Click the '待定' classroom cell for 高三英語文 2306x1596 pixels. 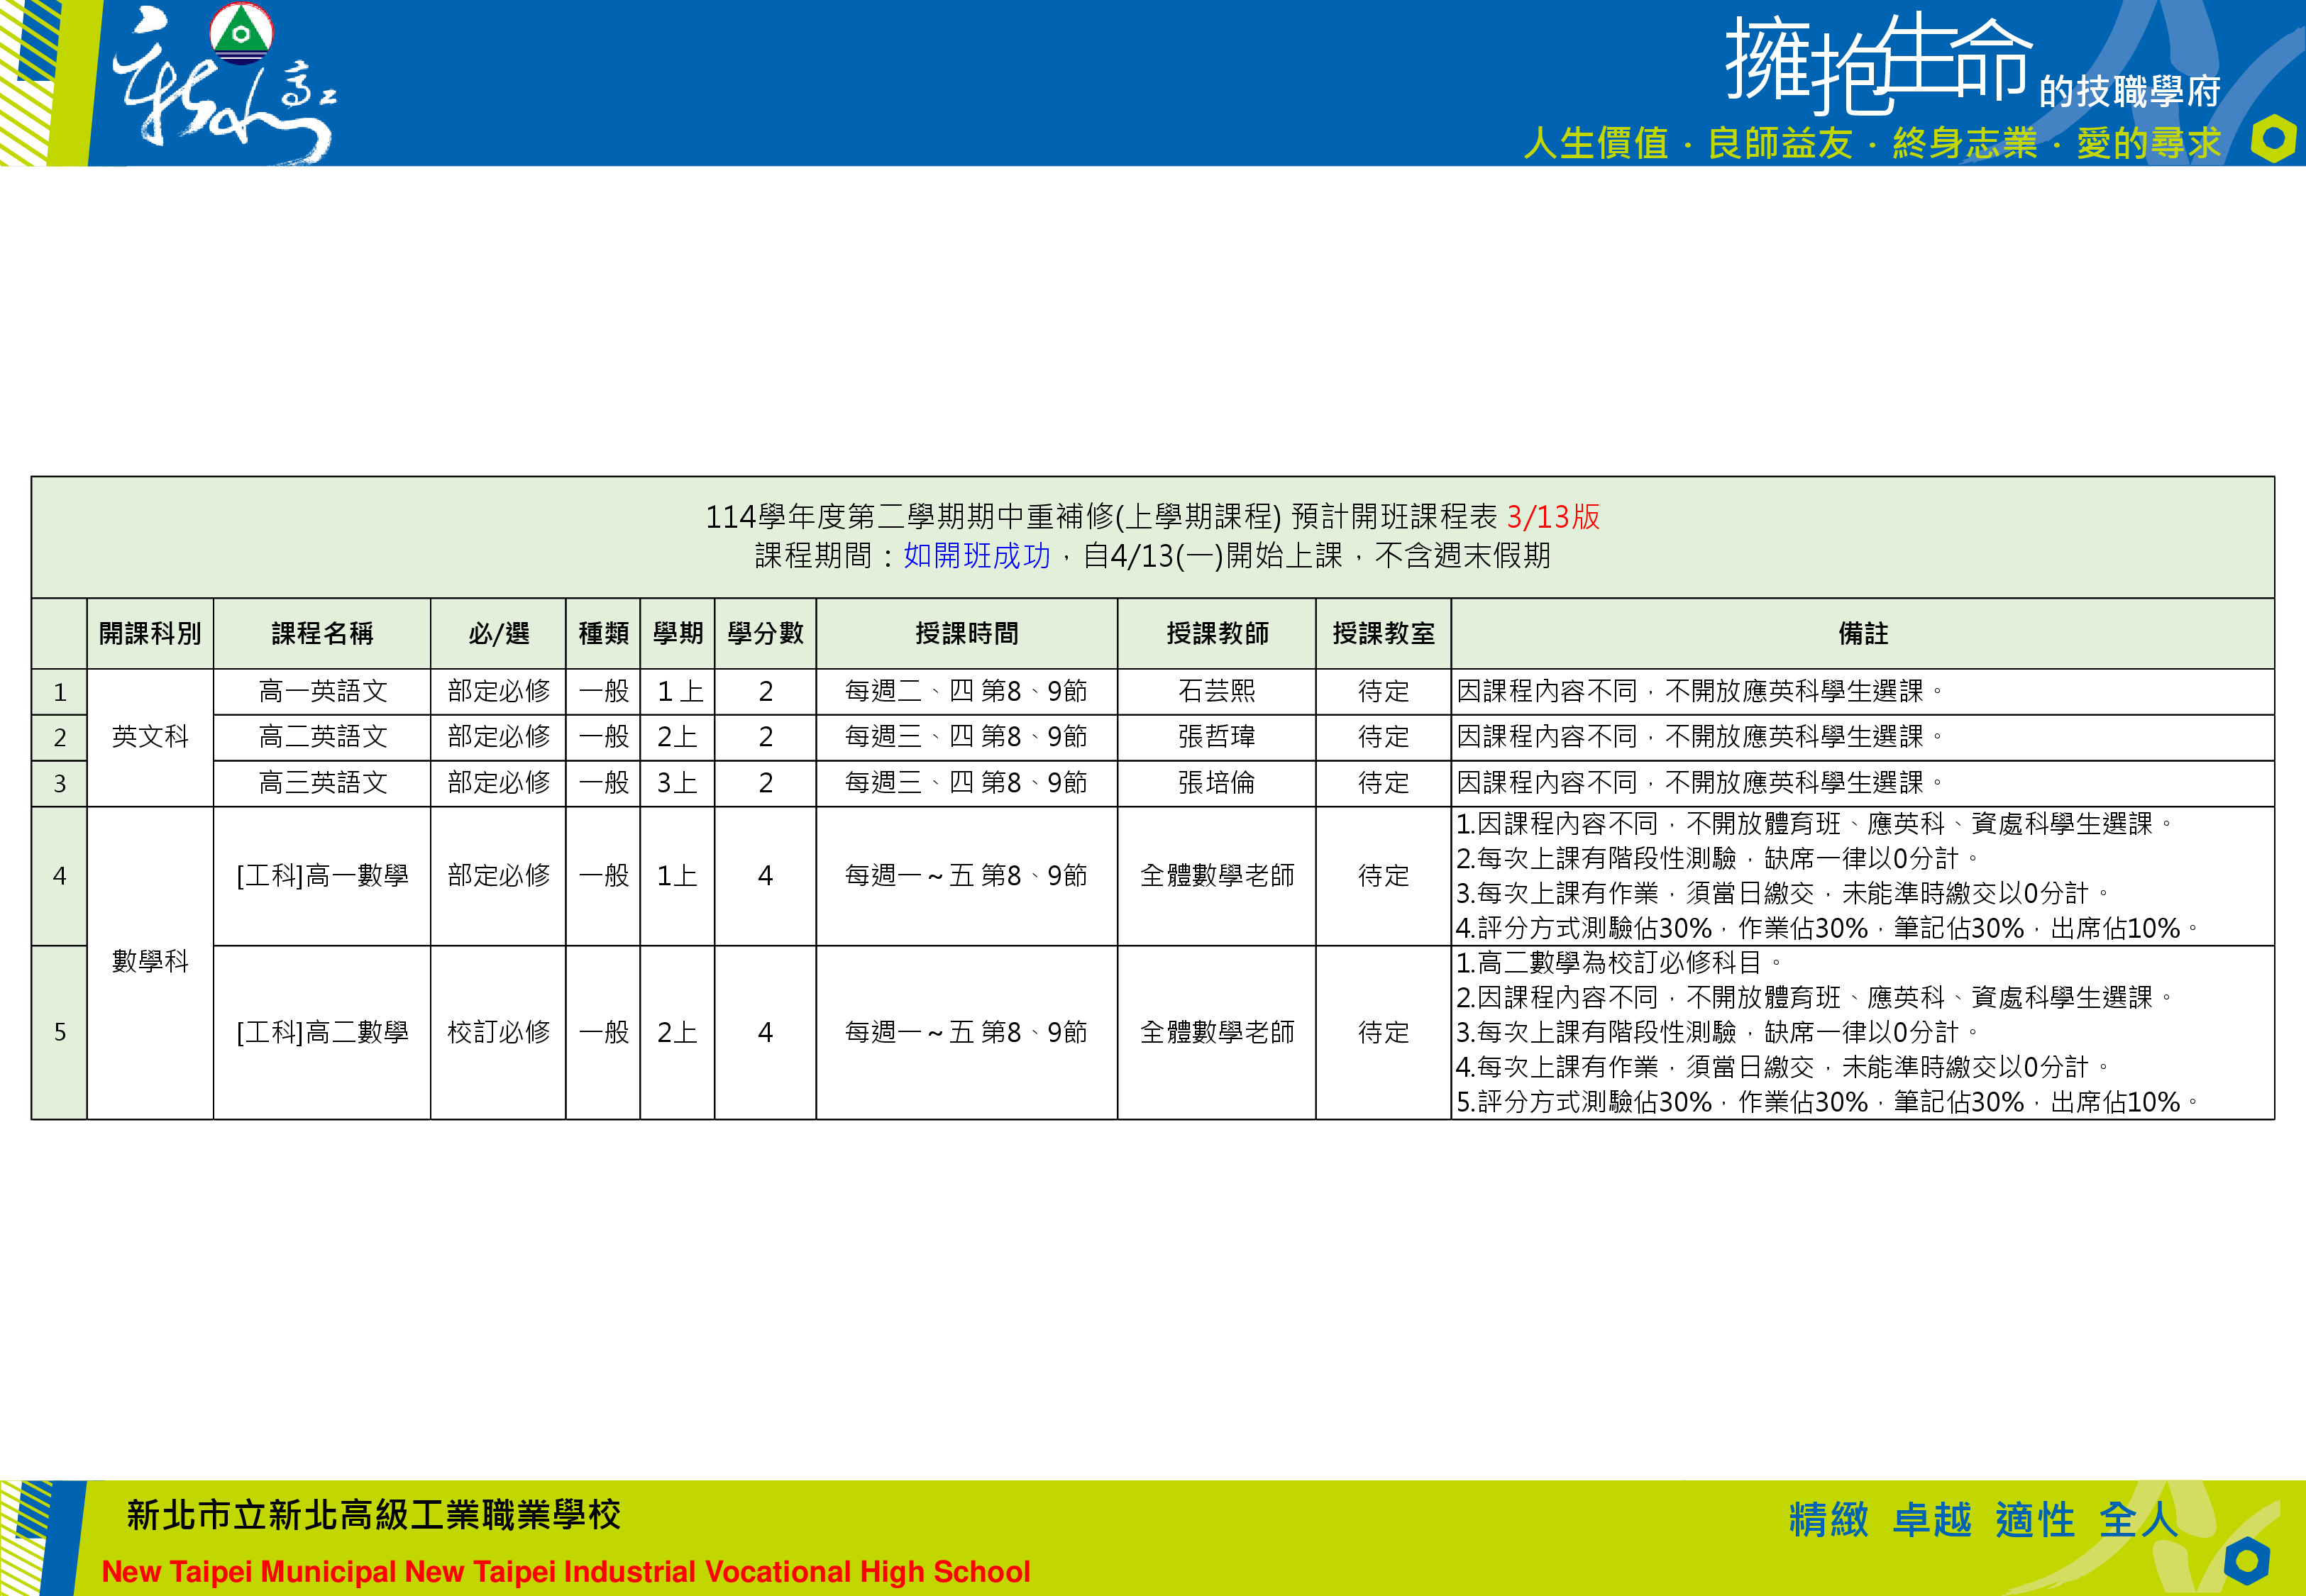point(1384,783)
